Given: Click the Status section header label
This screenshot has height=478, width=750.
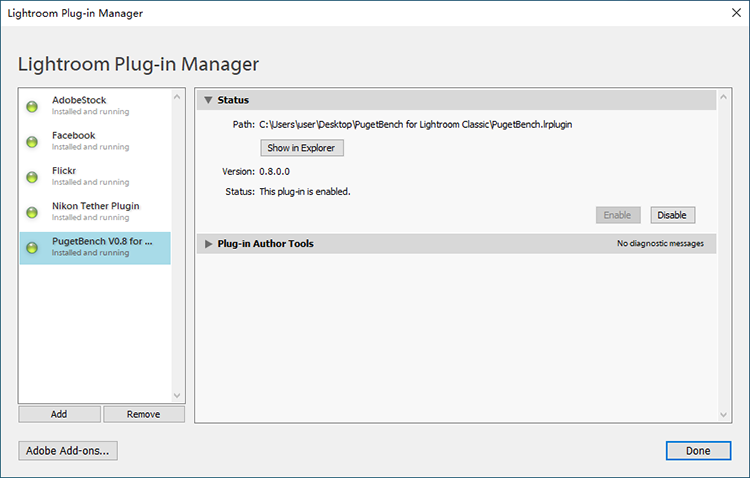Looking at the screenshot, I should click(233, 100).
